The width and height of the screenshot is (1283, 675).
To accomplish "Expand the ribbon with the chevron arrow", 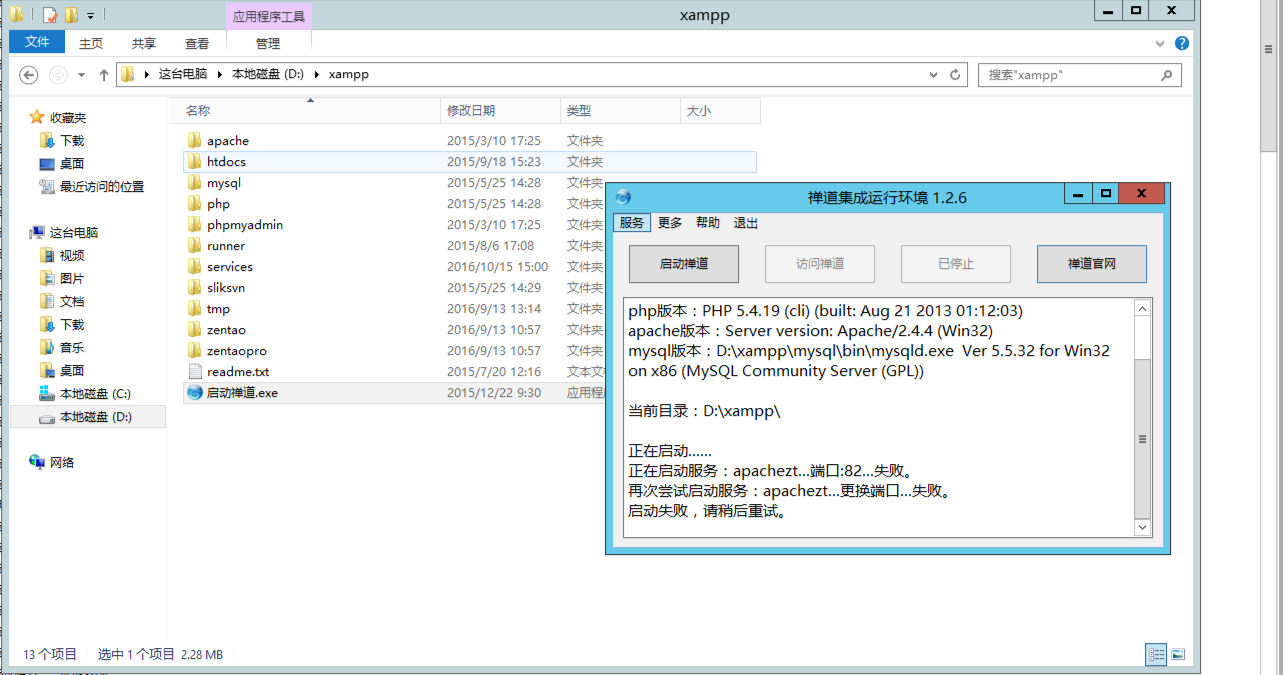I will point(1160,43).
